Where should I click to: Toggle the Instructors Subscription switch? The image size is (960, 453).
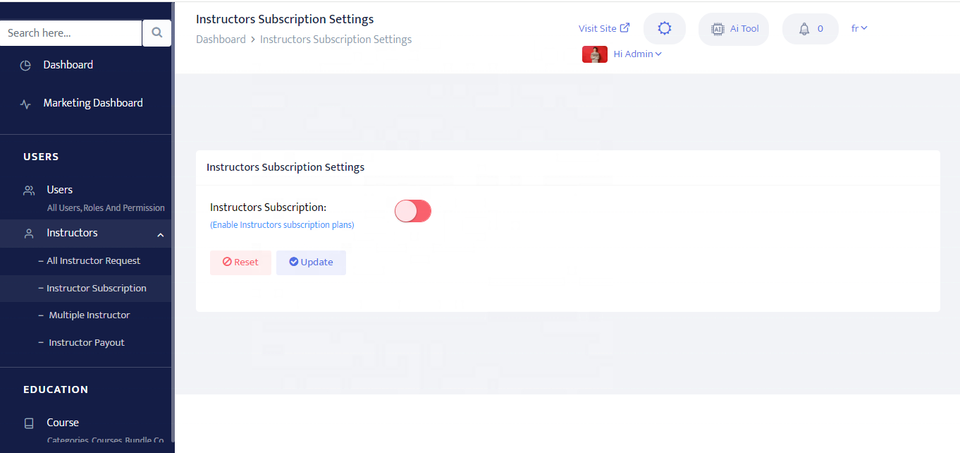412,211
